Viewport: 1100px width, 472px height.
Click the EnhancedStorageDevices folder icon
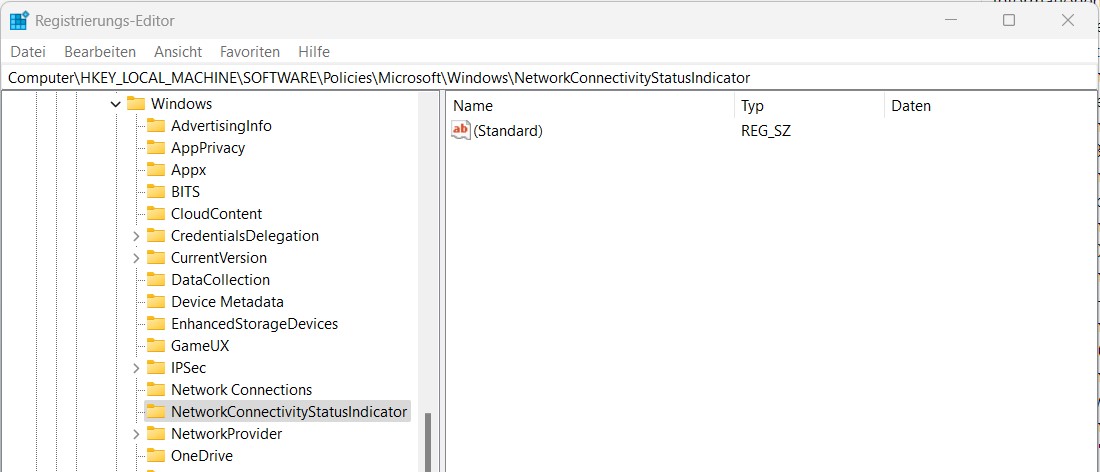(156, 324)
